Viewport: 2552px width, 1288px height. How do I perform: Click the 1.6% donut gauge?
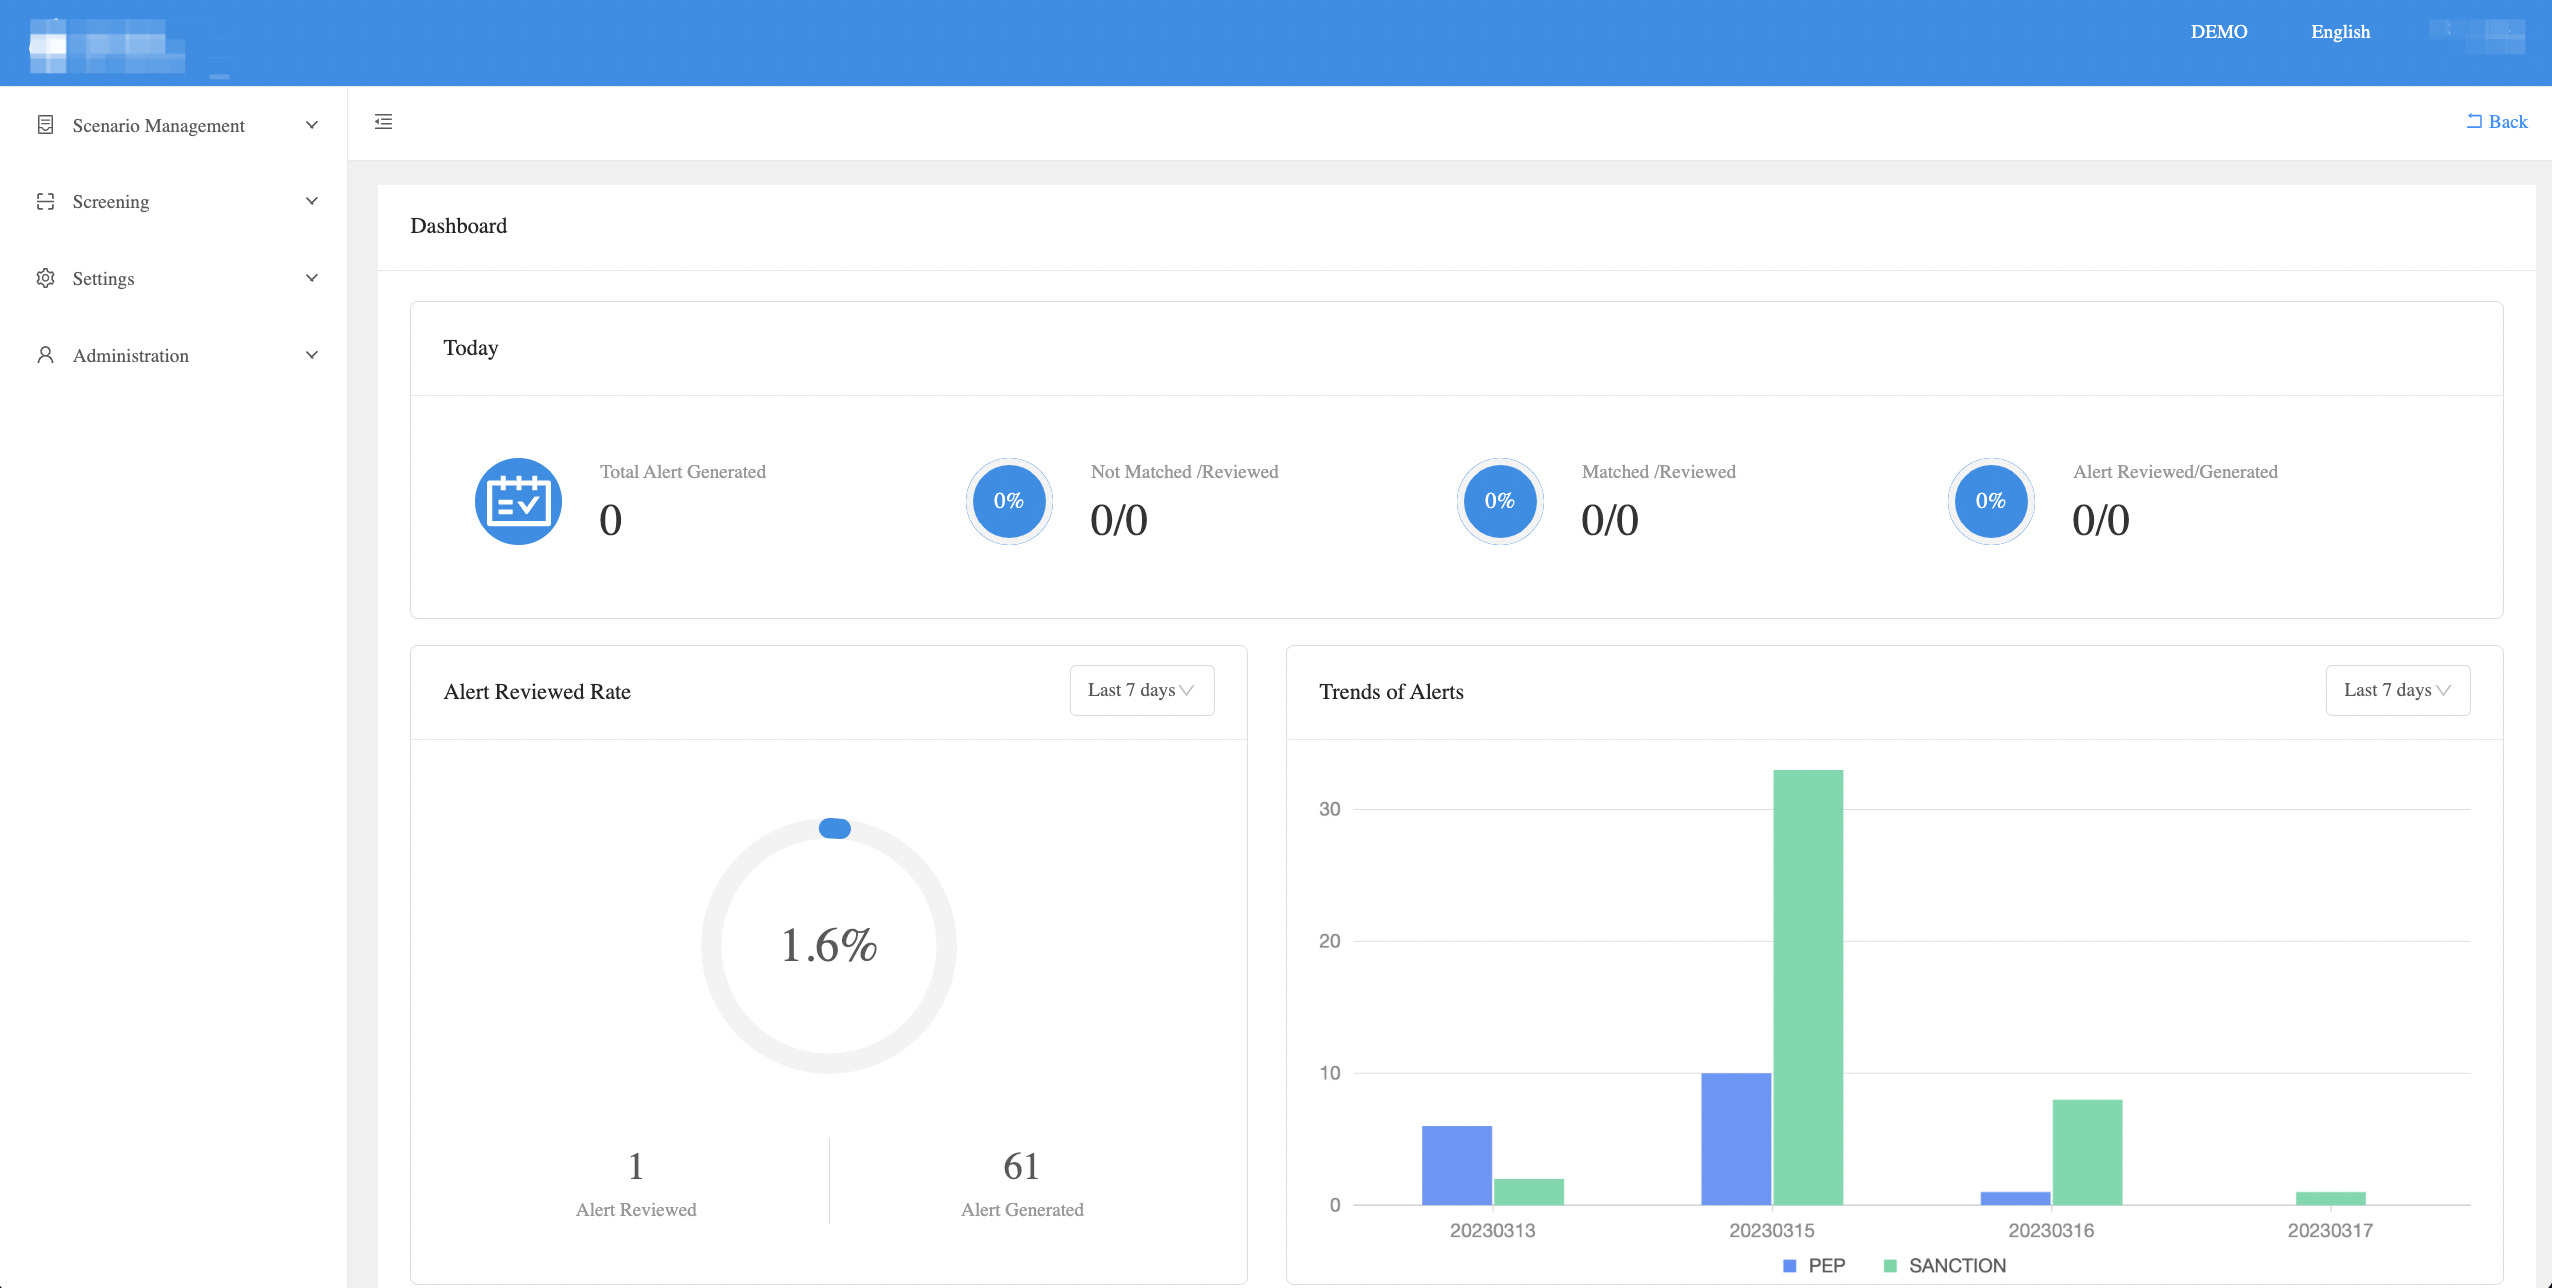coord(828,944)
